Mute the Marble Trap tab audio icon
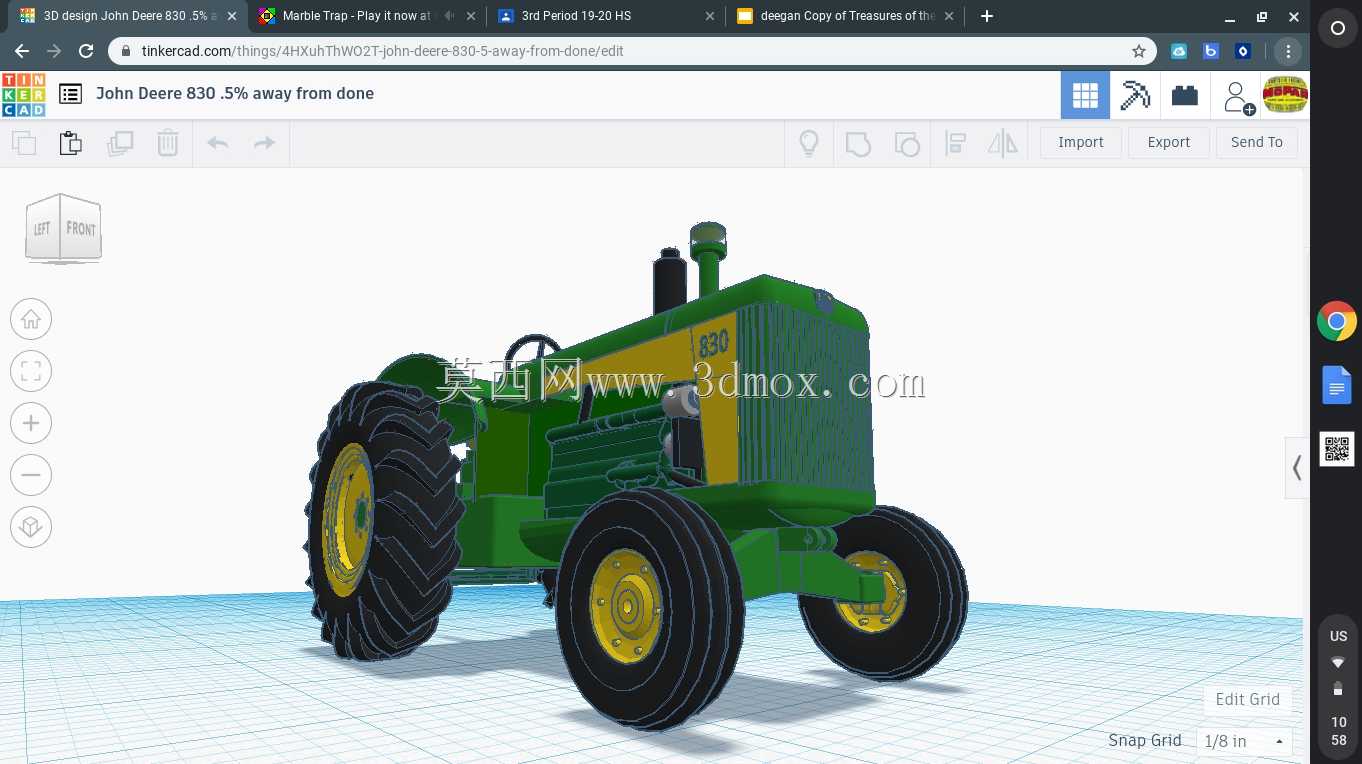The image size is (1362, 764). (x=449, y=16)
